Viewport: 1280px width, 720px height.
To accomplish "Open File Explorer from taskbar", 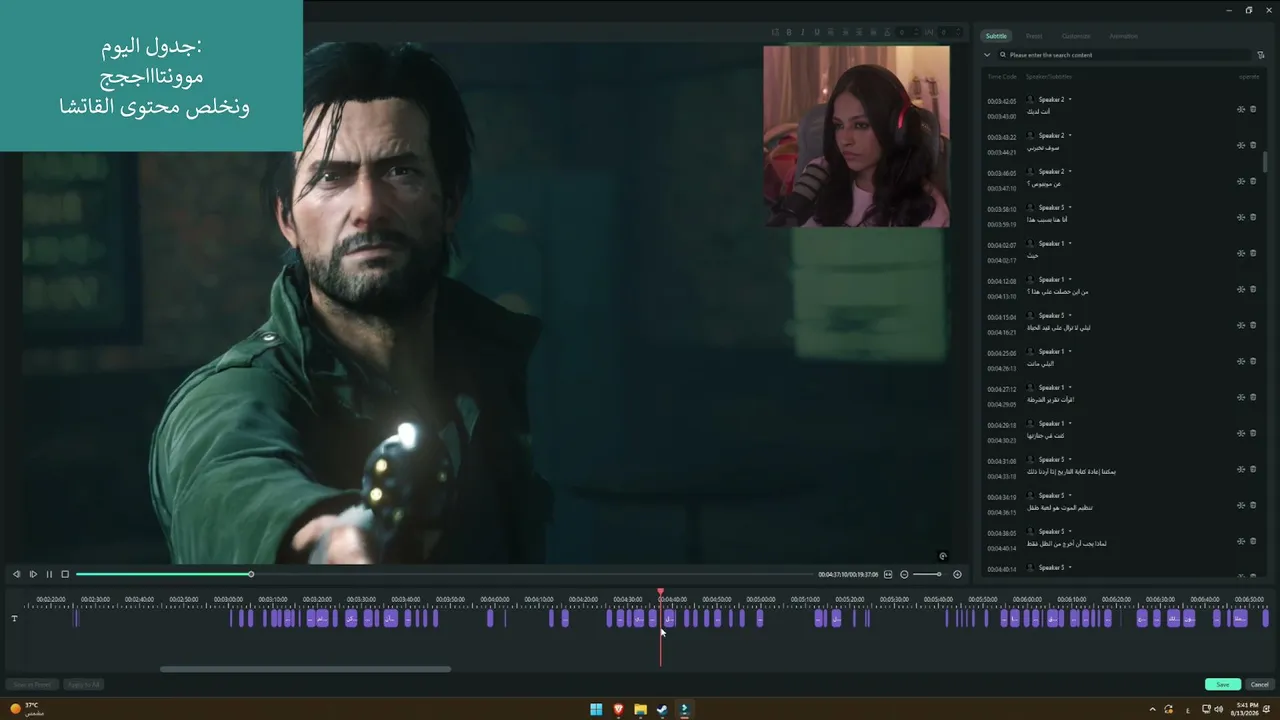I will coord(640,709).
